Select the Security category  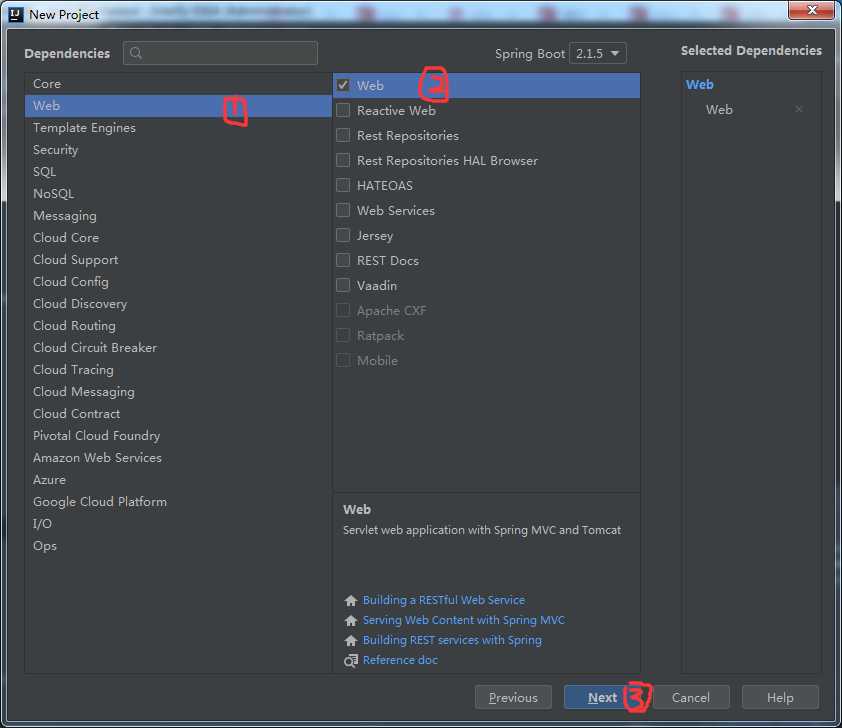point(178,150)
